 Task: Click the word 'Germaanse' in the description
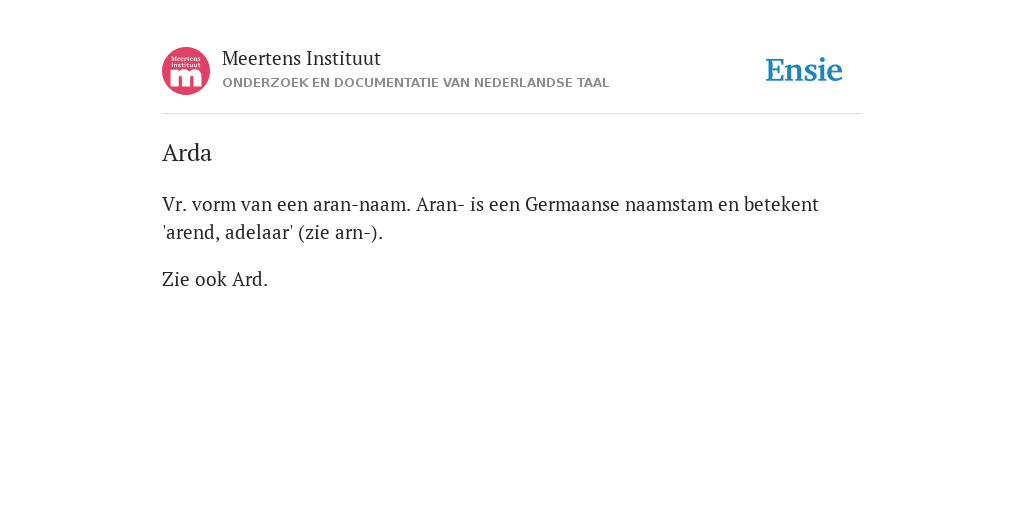point(572,204)
